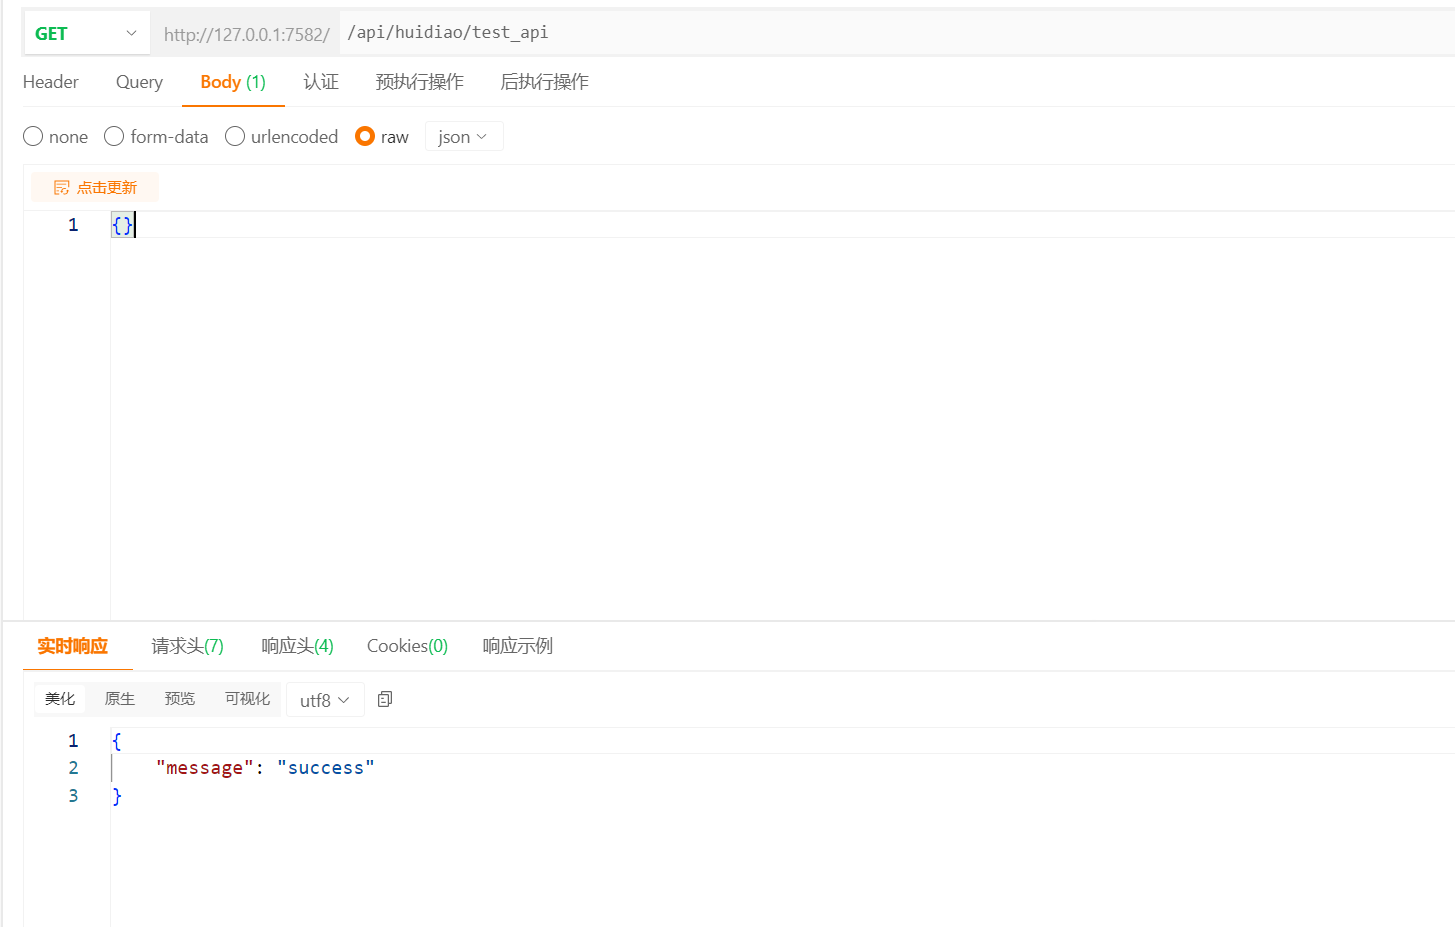This screenshot has height=927, width=1455.
Task: Open the 响应示例 tab
Action: (x=517, y=646)
